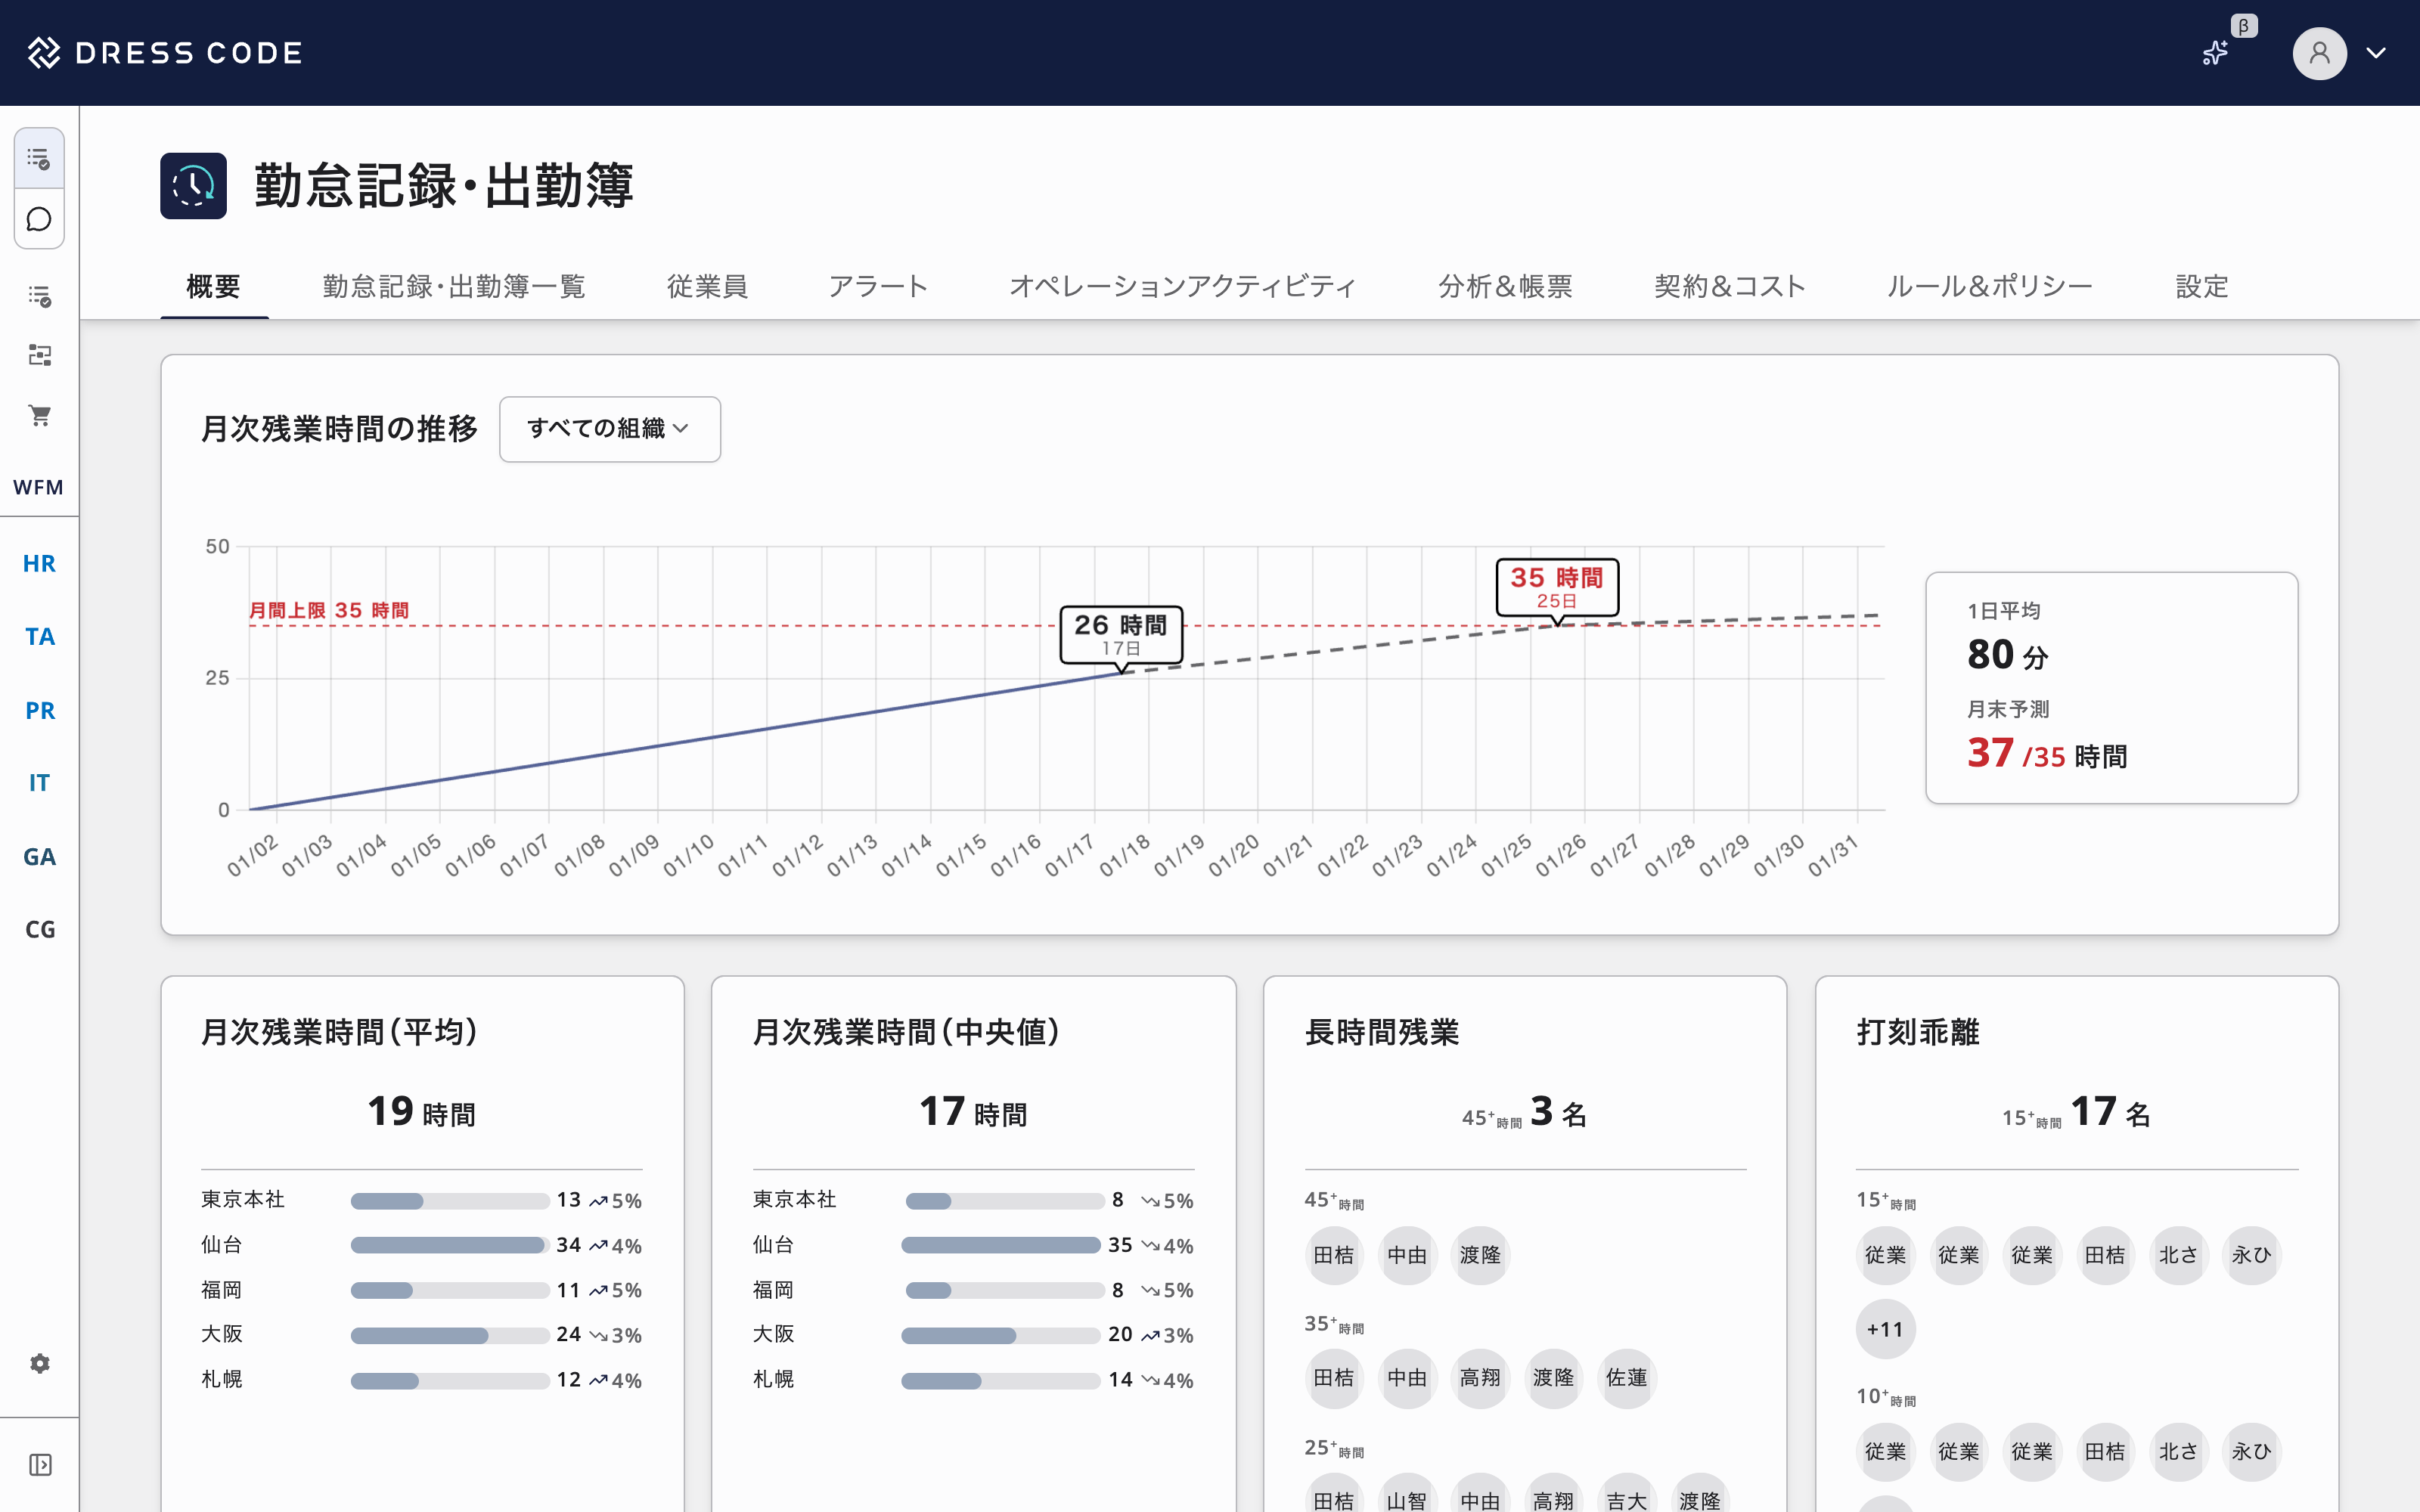Open the 契約&コスト tab
The width and height of the screenshot is (2420, 1512).
pyautogui.click(x=1730, y=287)
